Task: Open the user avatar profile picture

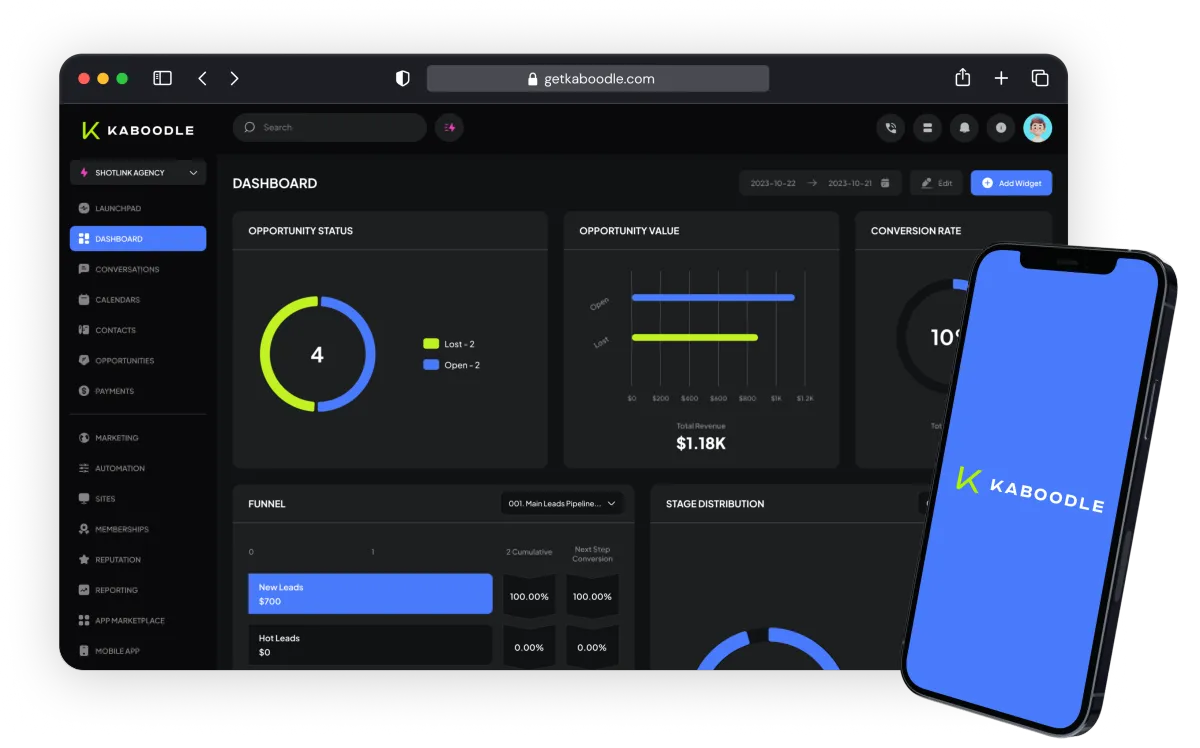Action: pyautogui.click(x=1038, y=128)
